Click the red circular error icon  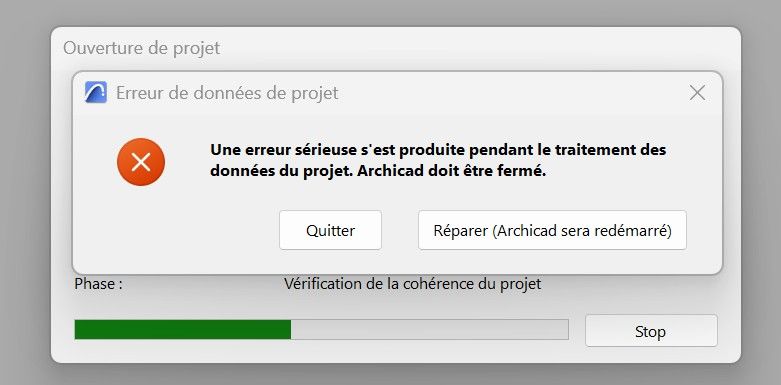tap(141, 162)
